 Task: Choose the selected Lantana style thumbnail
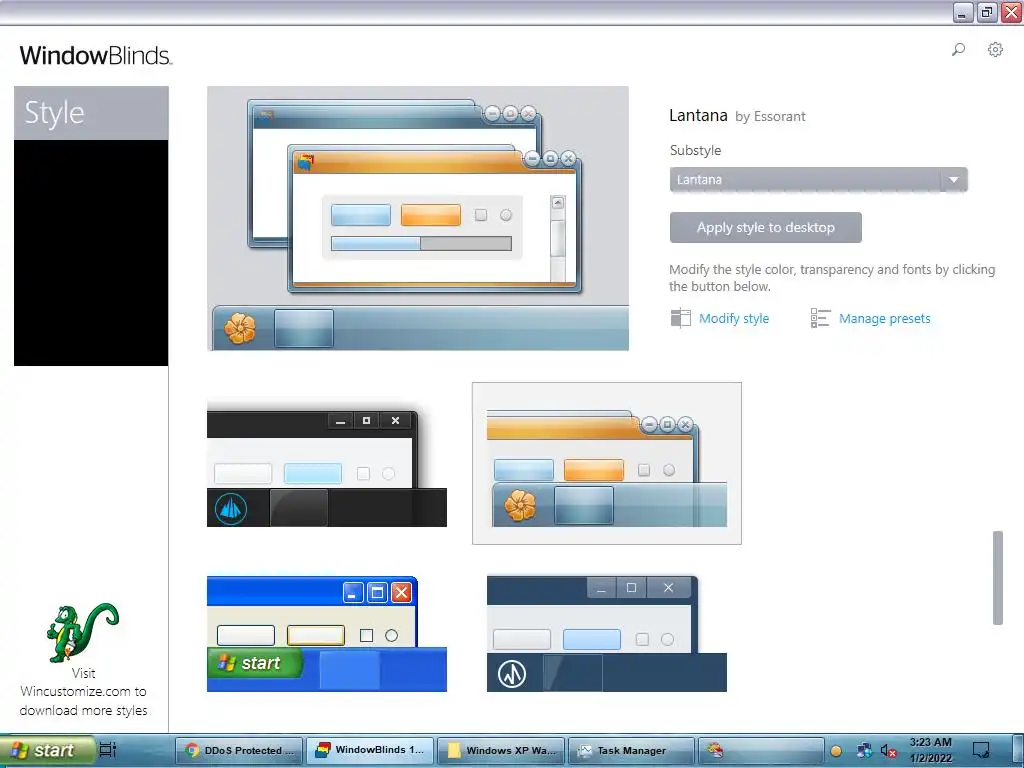click(x=607, y=463)
